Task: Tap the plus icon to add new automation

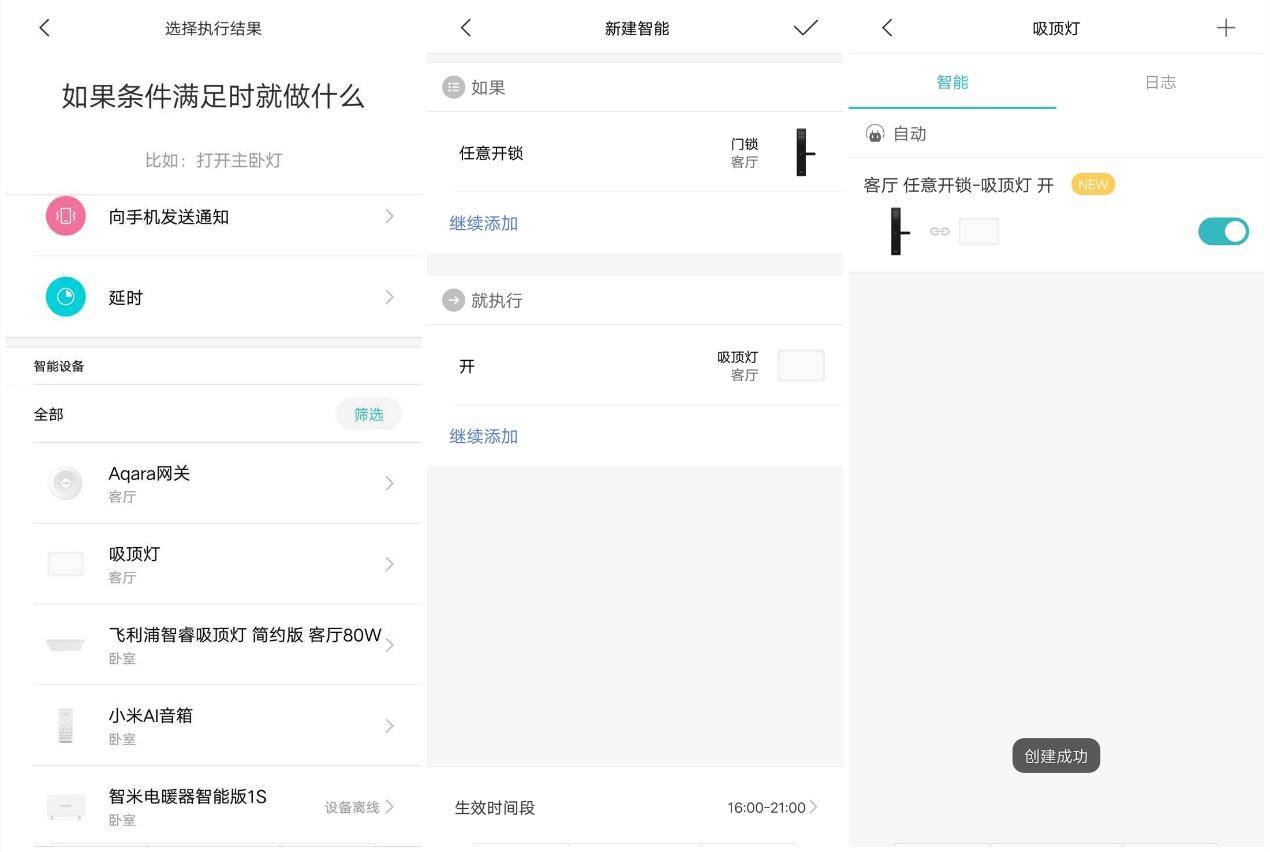Action: tap(1225, 27)
